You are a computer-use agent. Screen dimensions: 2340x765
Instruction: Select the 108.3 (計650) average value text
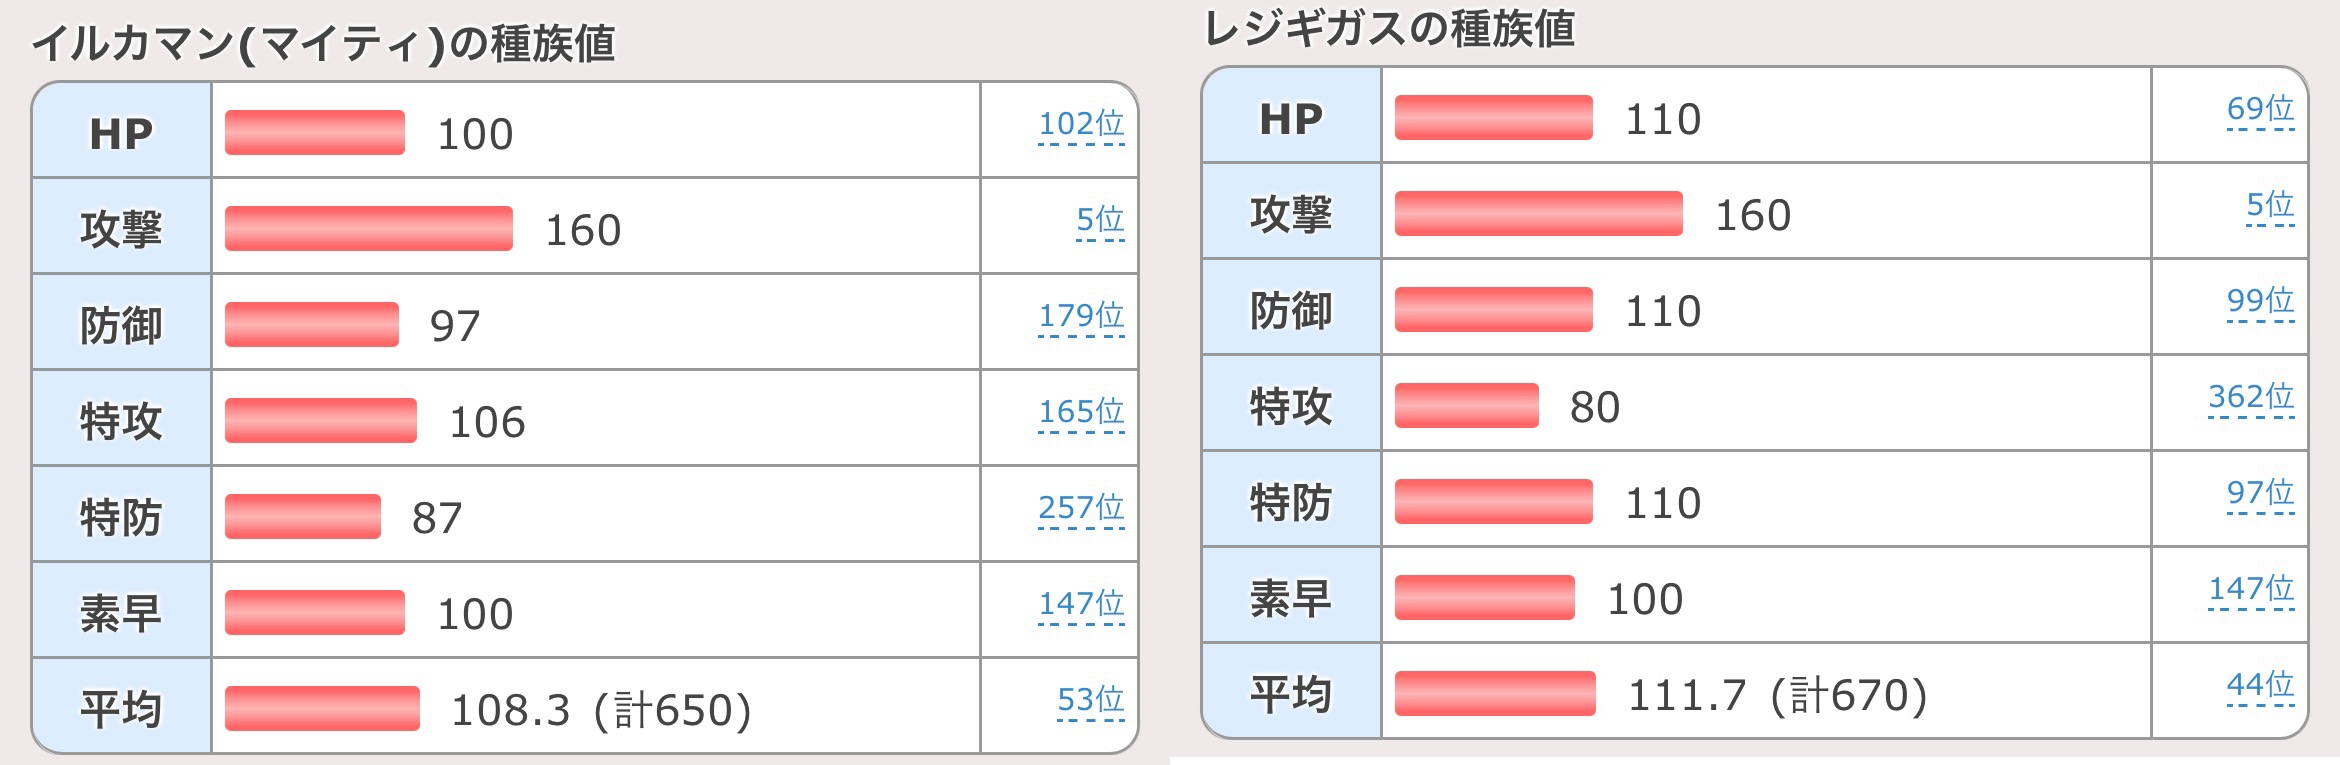(x=601, y=710)
